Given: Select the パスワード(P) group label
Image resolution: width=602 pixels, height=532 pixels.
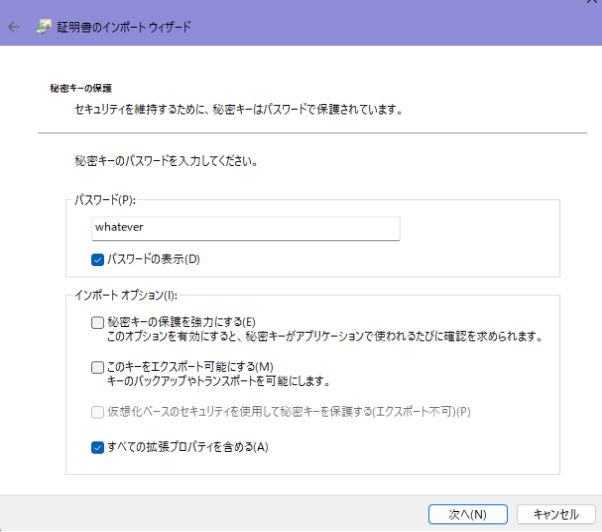Looking at the screenshot, I should point(105,200).
